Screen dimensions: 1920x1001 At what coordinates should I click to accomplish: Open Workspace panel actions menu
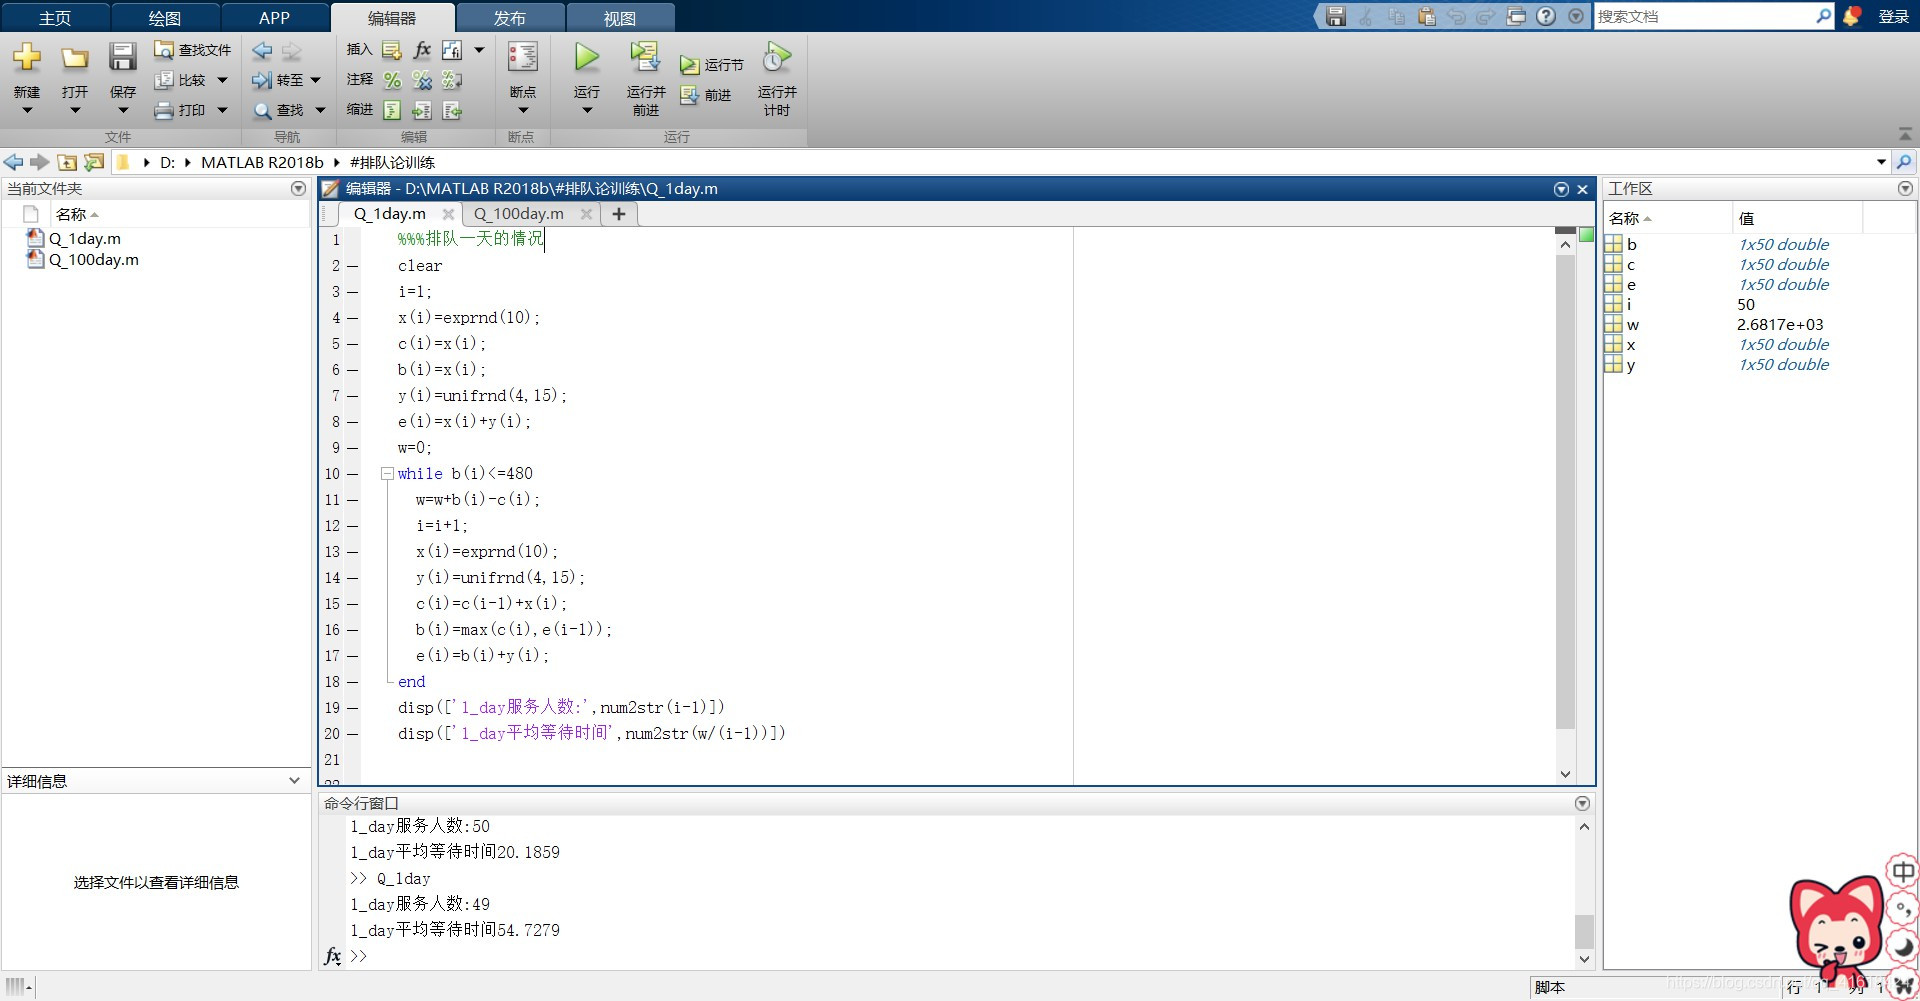pos(1905,188)
